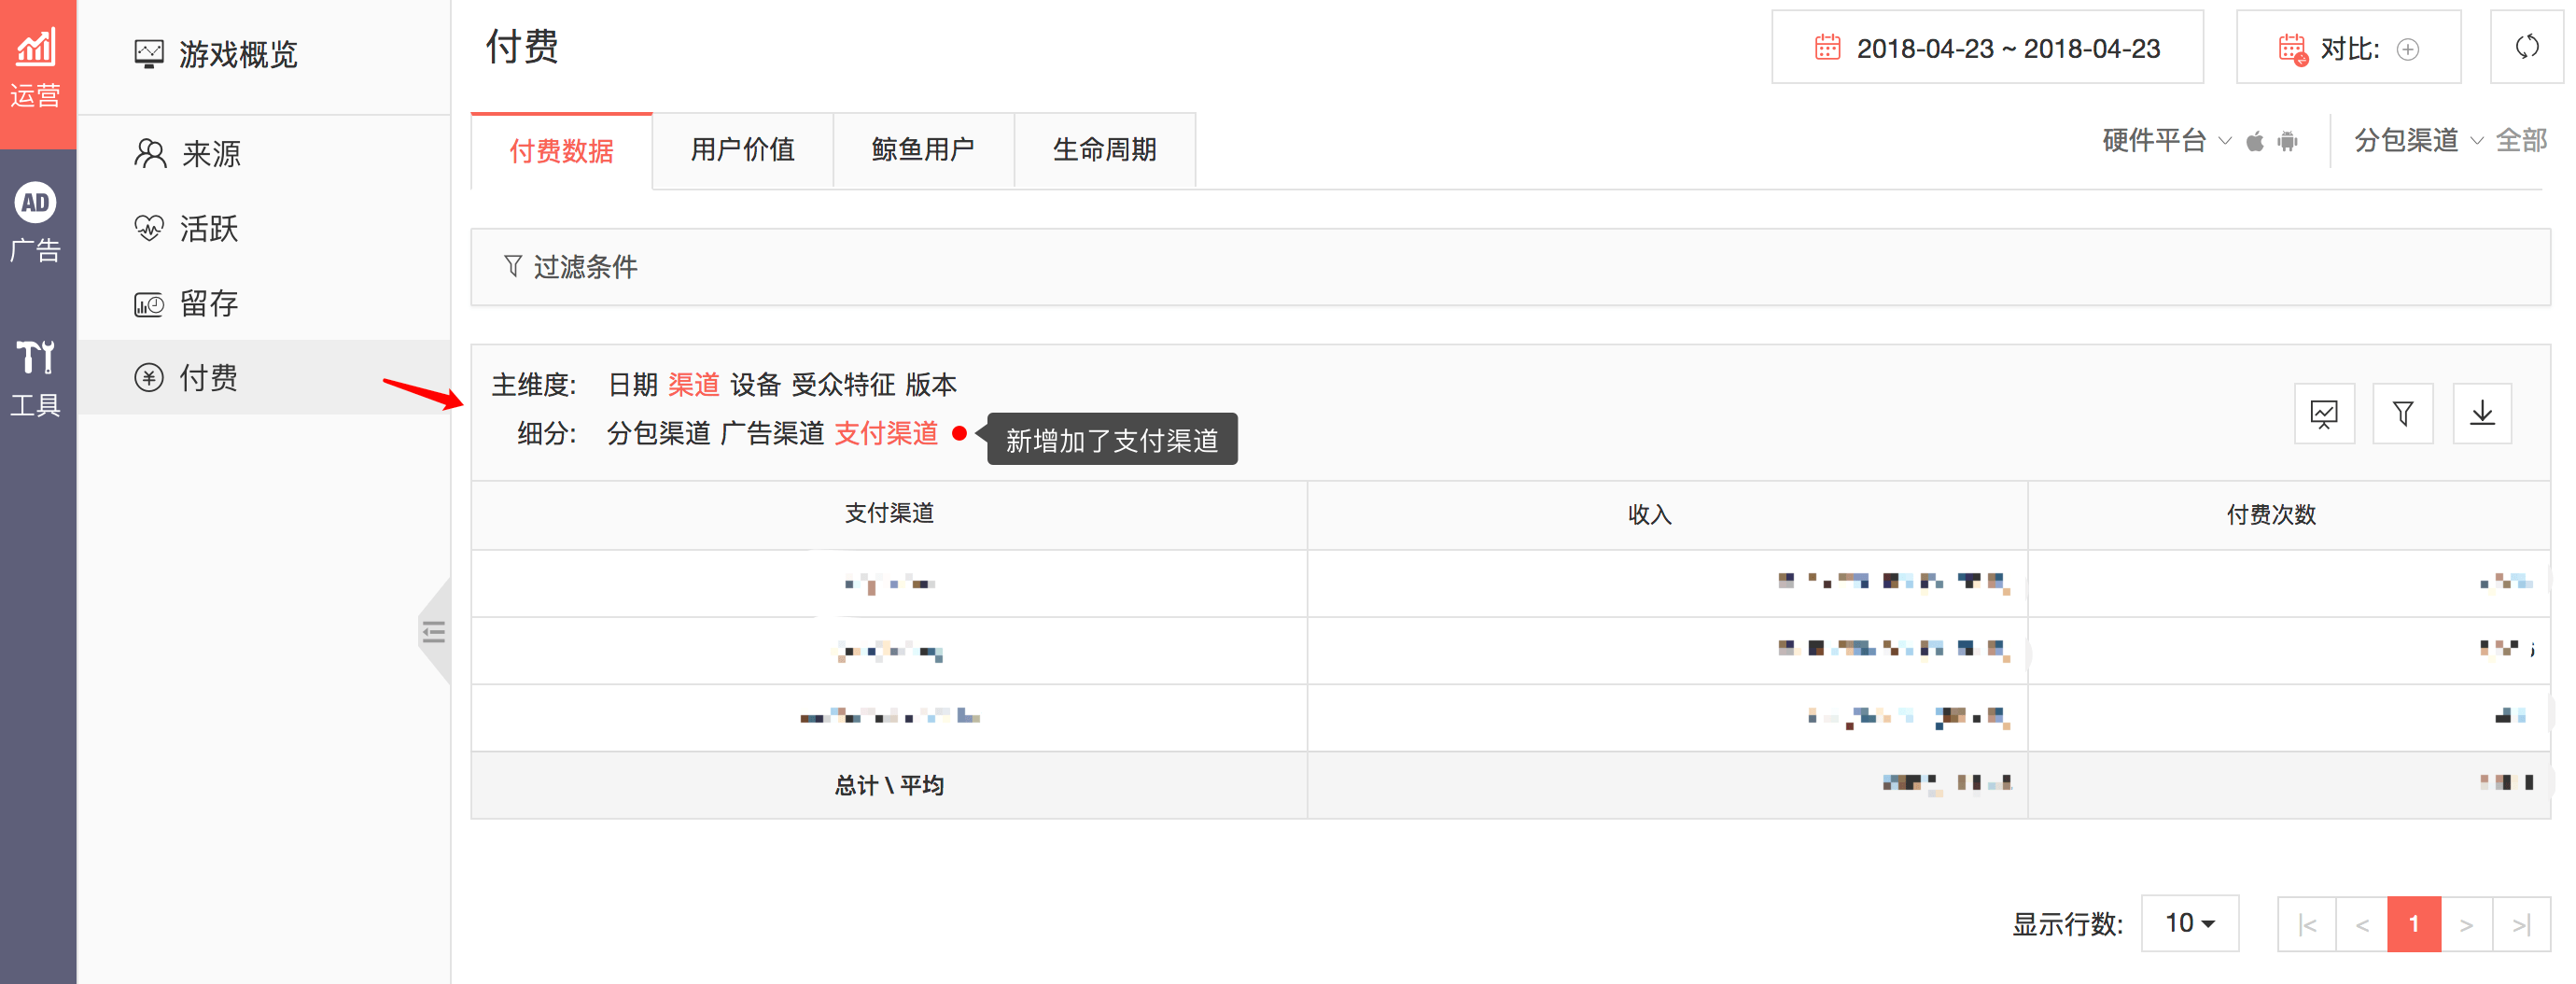Viewport: 2576px width, 984px height.
Task: Open the 广告 AD sidebar section
Action: [37, 223]
